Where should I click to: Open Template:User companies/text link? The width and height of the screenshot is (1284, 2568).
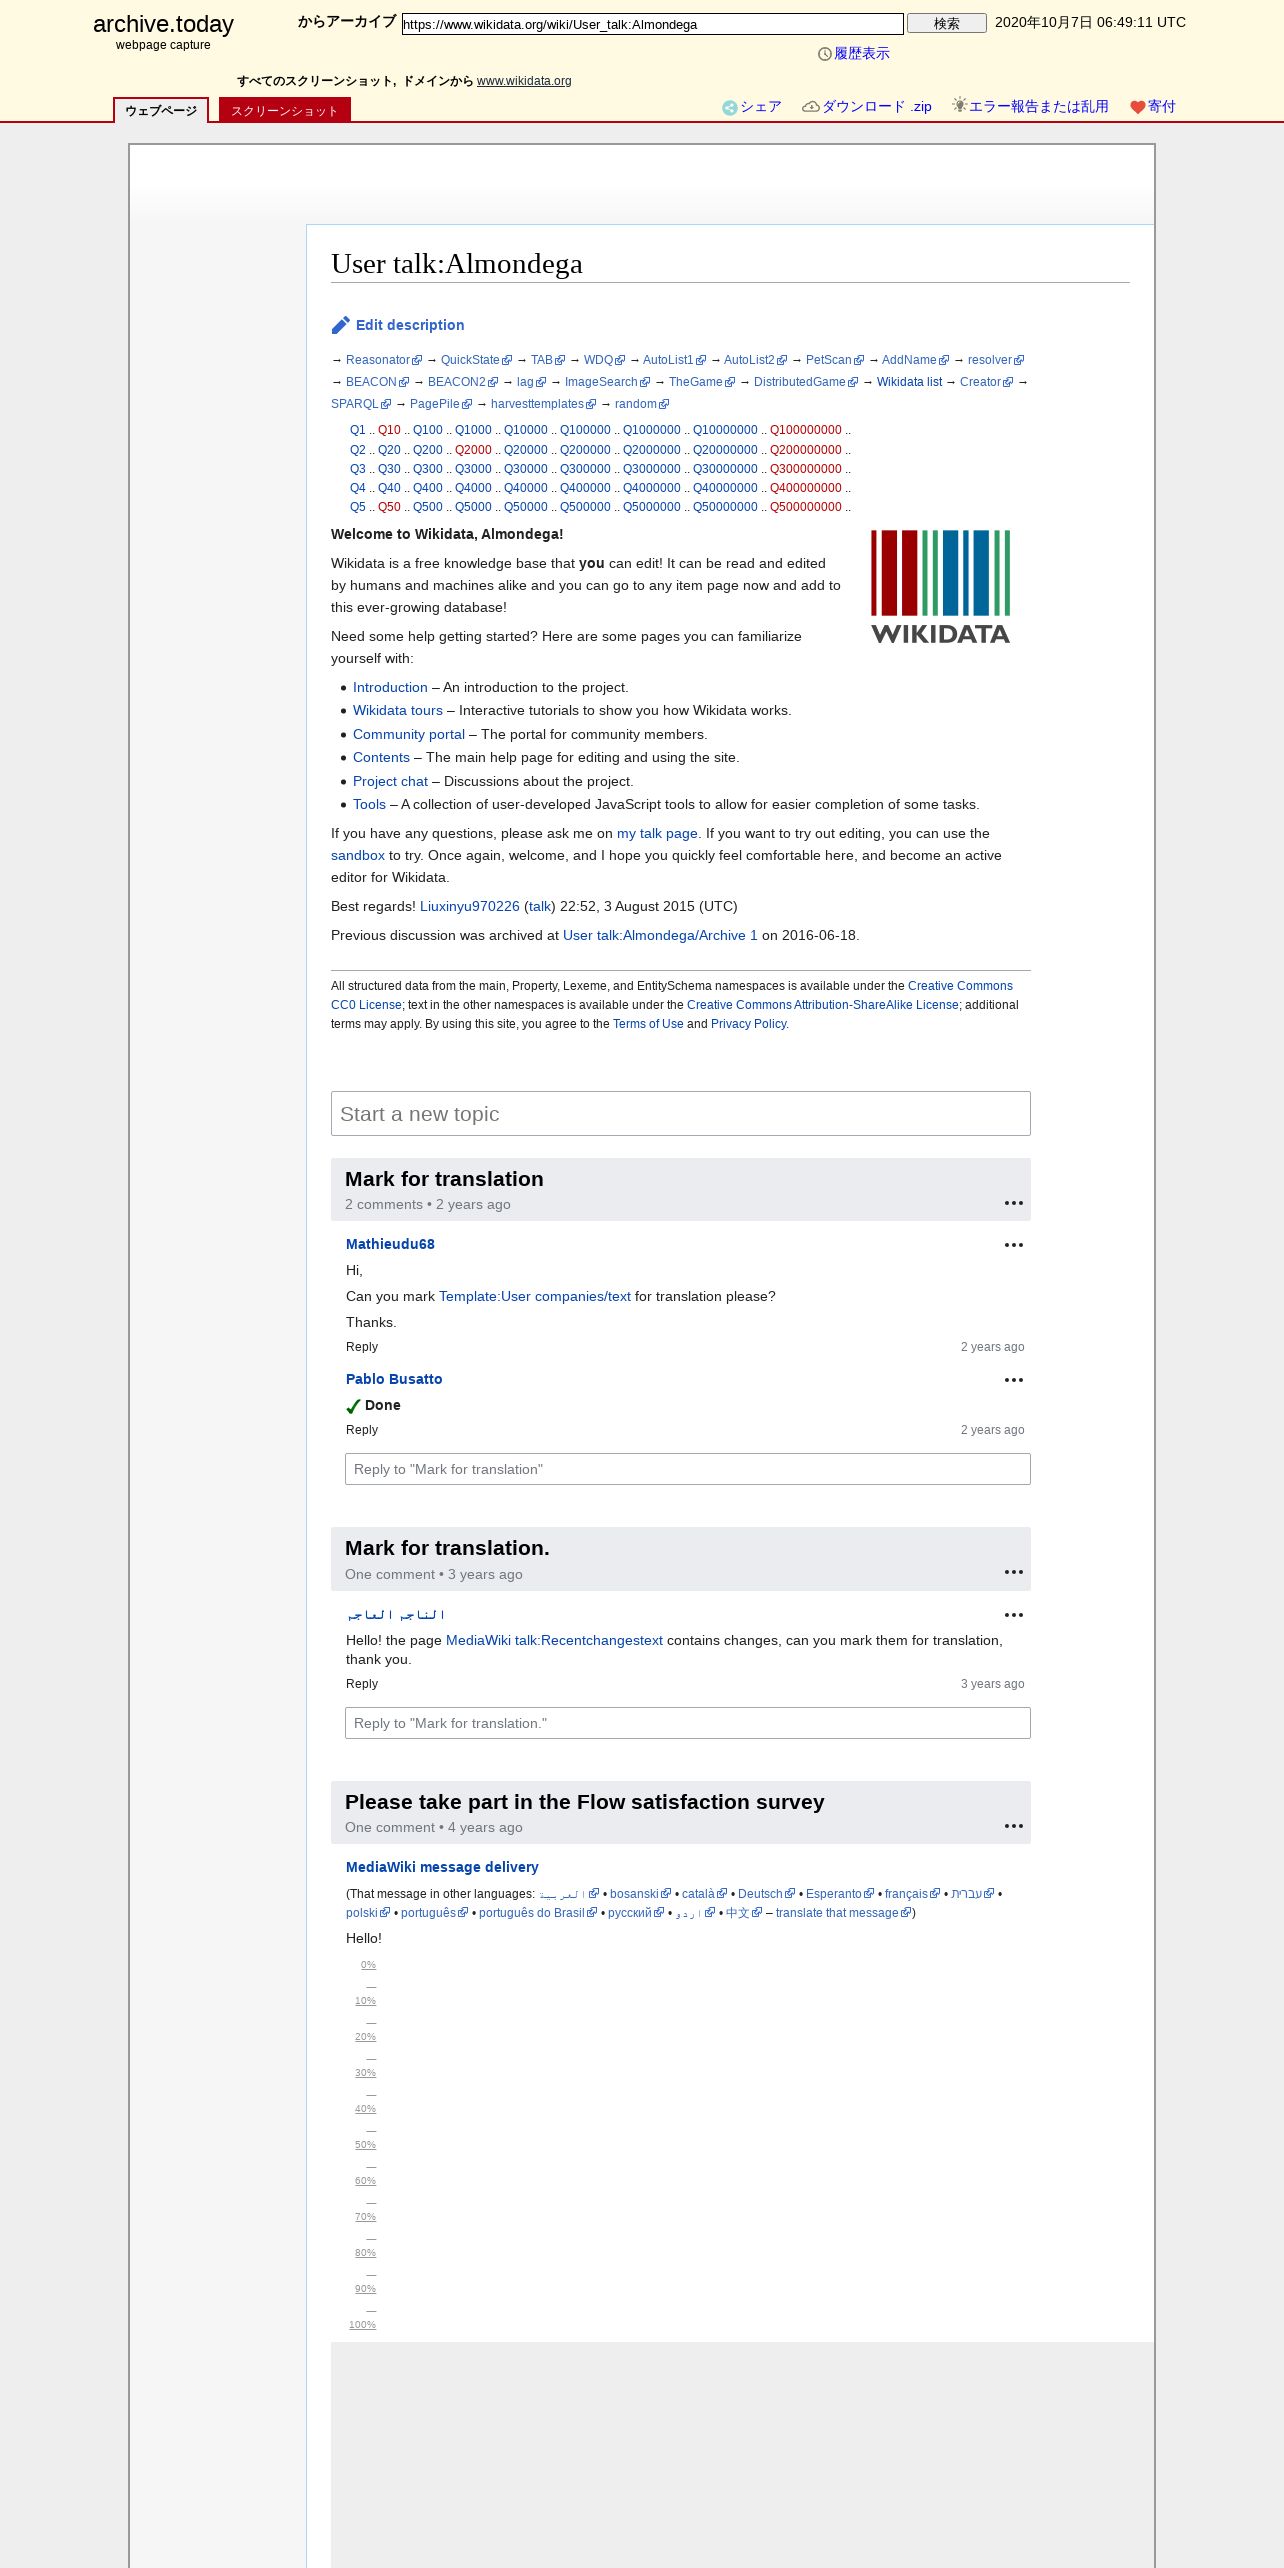[x=535, y=1296]
